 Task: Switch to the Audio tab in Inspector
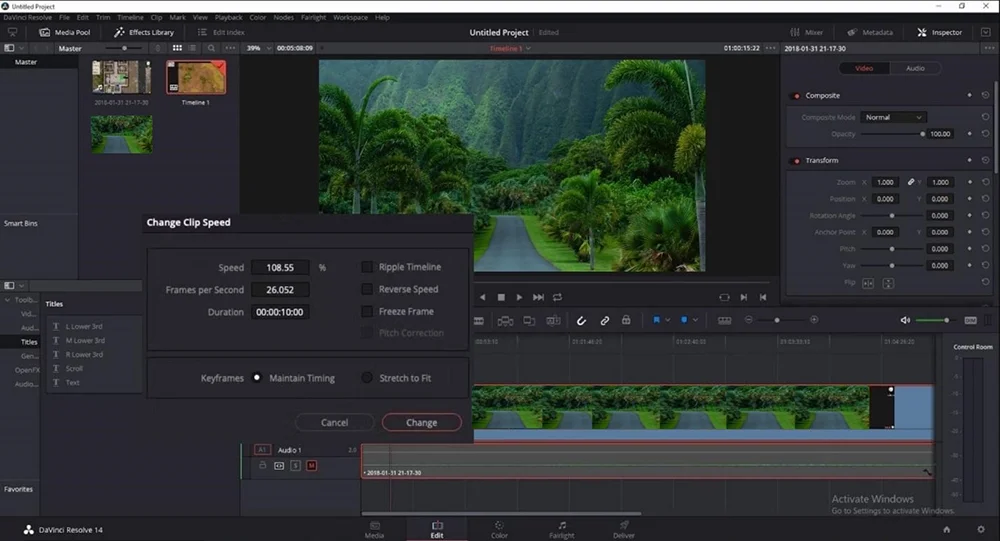coord(915,68)
